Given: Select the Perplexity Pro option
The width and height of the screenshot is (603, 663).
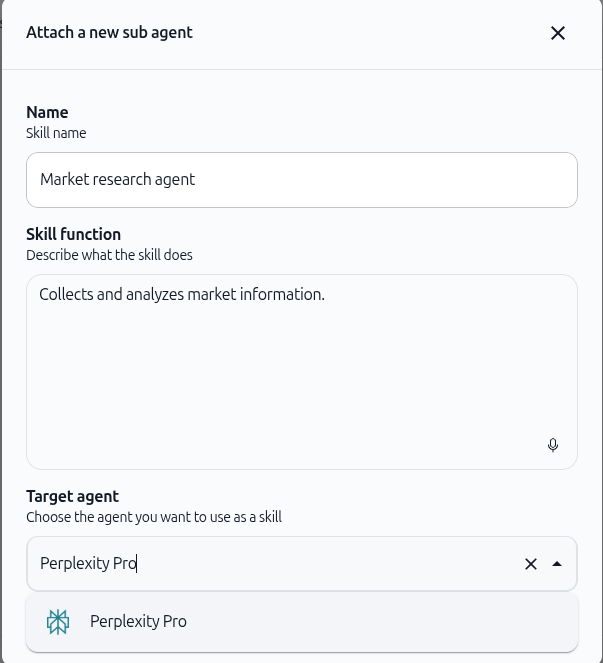Looking at the screenshot, I should [302, 622].
